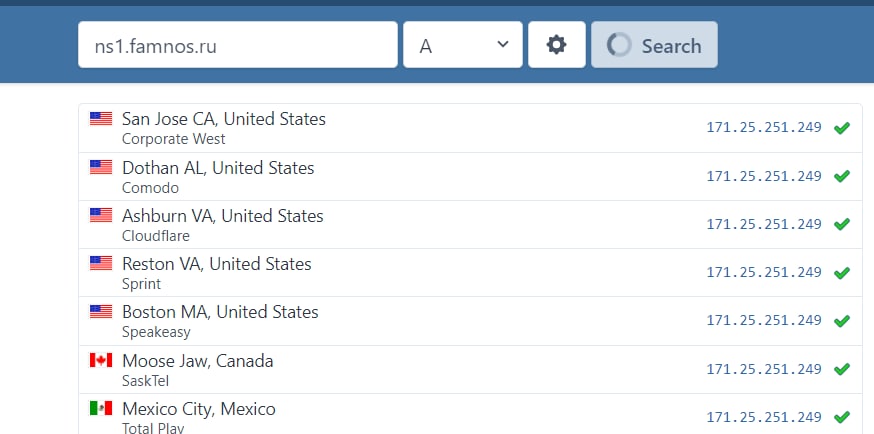
Task: Click the Corporate West provider label
Action: click(173, 139)
